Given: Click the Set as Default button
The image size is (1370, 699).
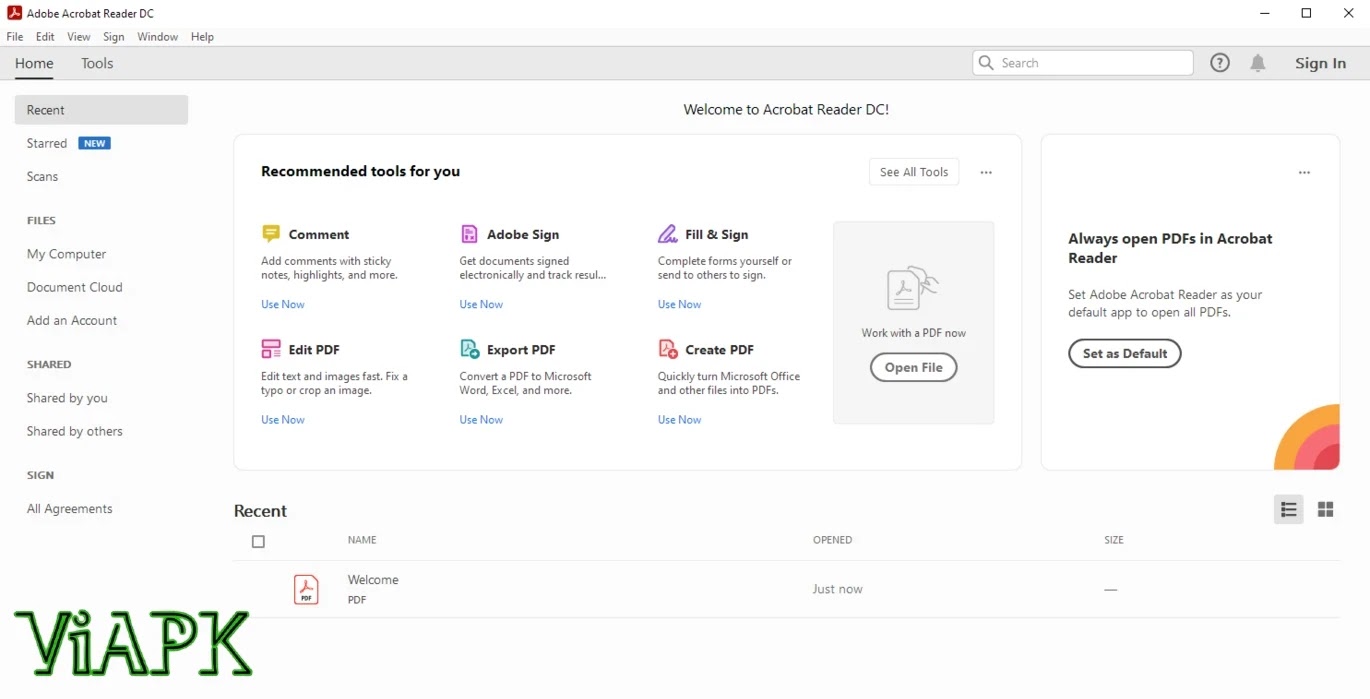Looking at the screenshot, I should click(x=1125, y=353).
